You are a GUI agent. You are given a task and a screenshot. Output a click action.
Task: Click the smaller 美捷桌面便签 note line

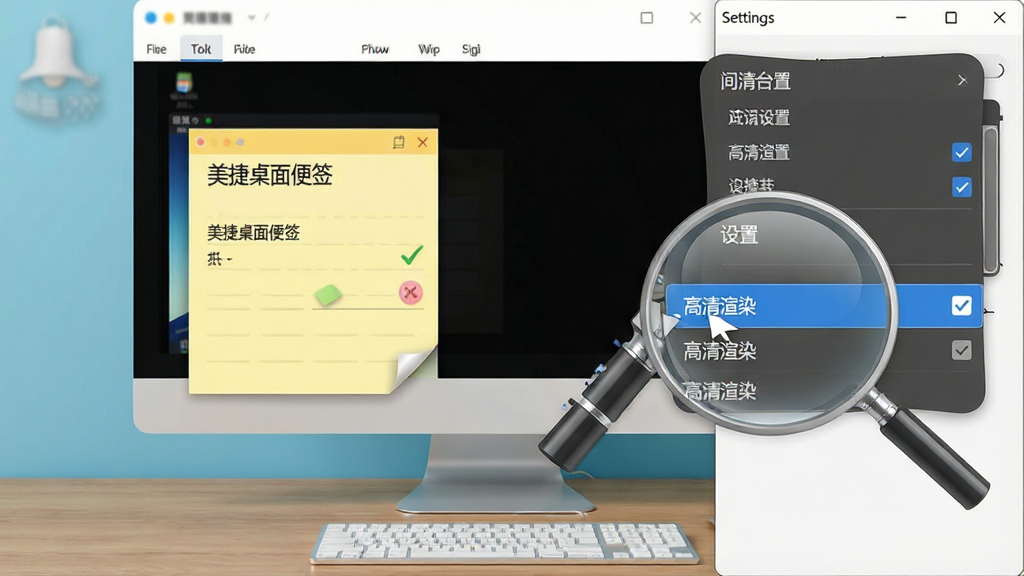coord(253,232)
